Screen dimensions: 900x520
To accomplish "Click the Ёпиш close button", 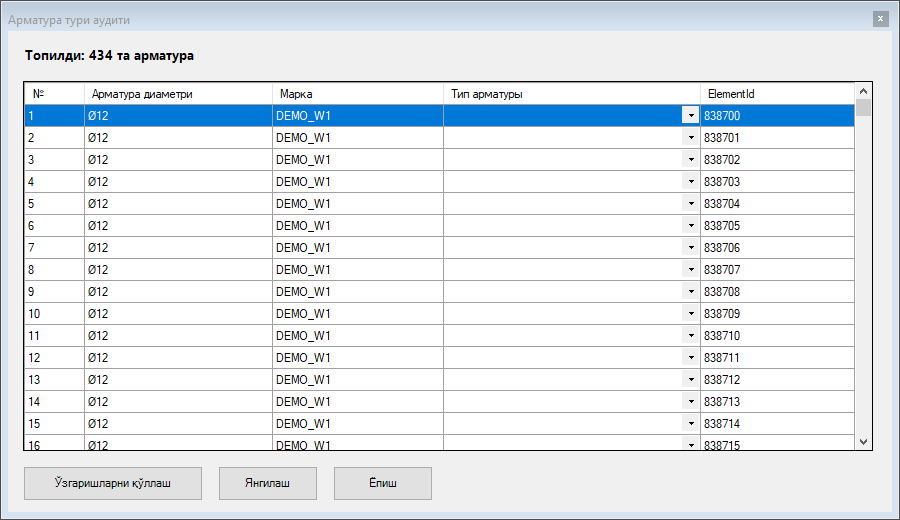I will pos(383,483).
